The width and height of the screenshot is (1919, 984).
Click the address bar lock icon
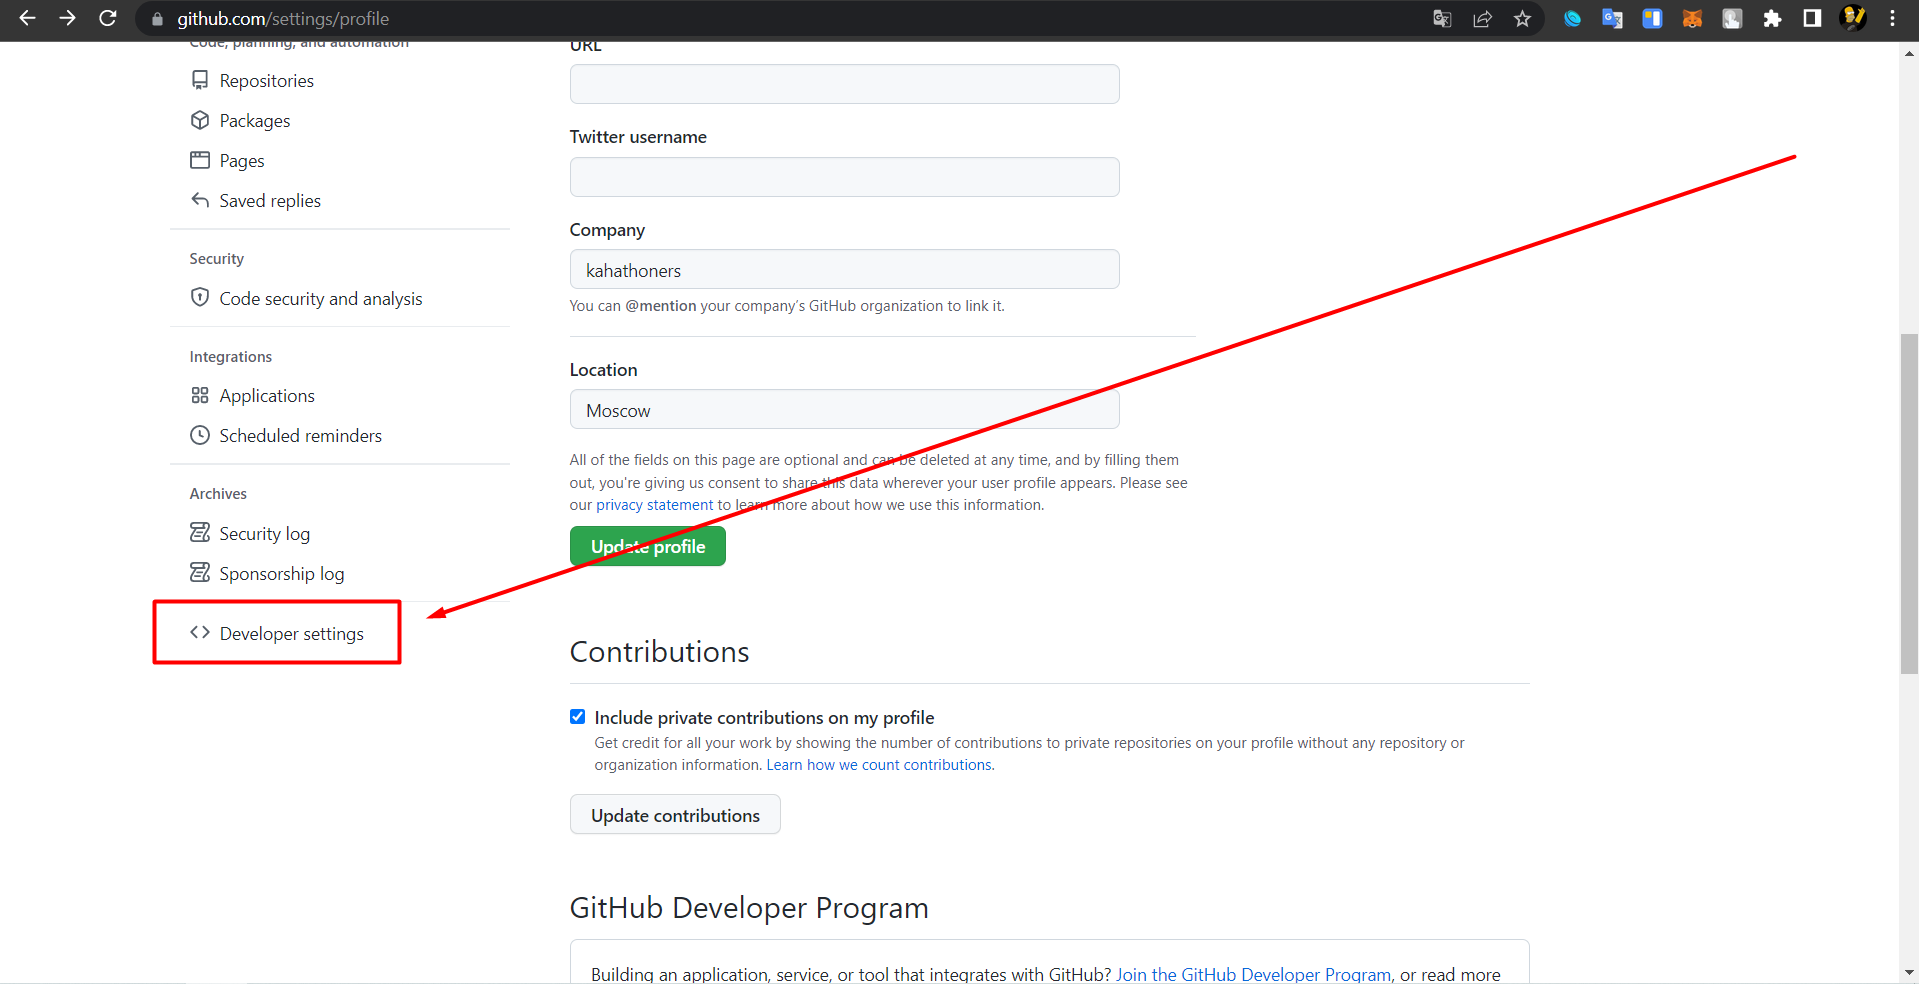pyautogui.click(x=157, y=19)
